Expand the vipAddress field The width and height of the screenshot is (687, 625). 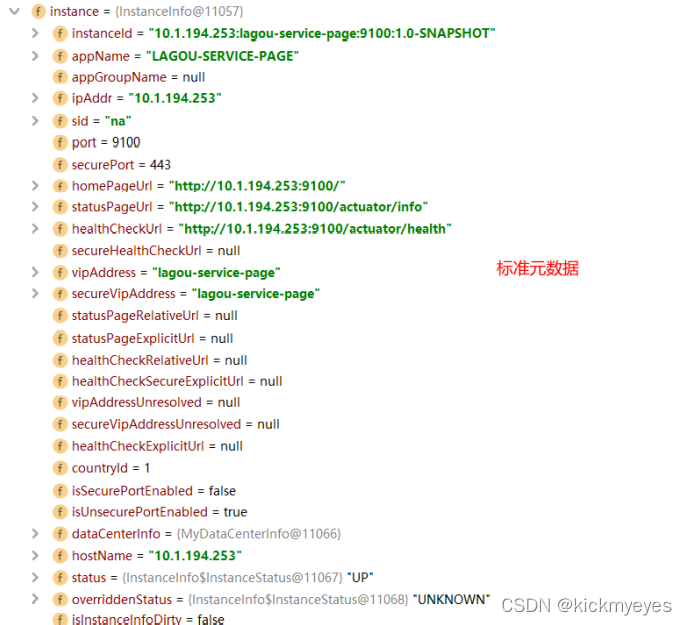[x=35, y=273]
